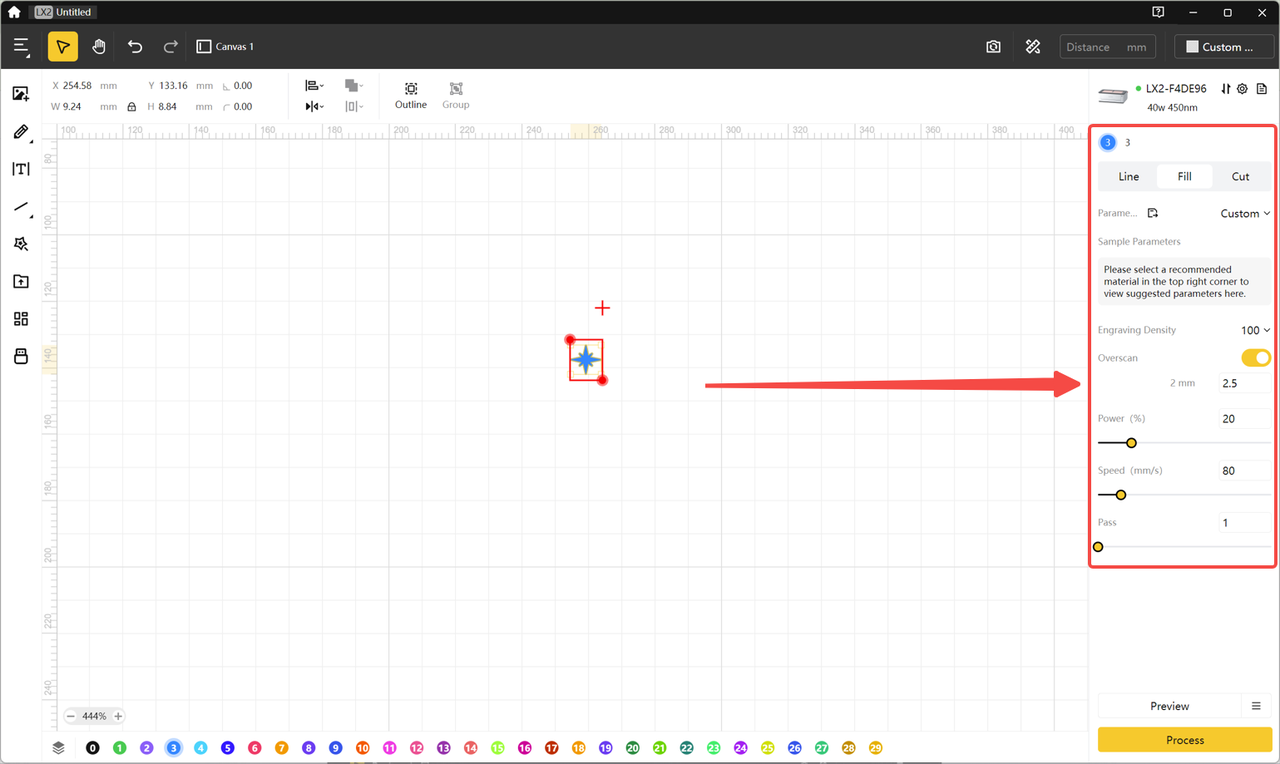Open the hamburger main menu

pos(22,47)
